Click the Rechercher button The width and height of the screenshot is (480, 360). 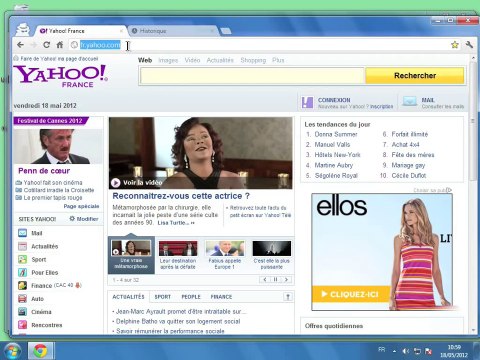coord(415,76)
